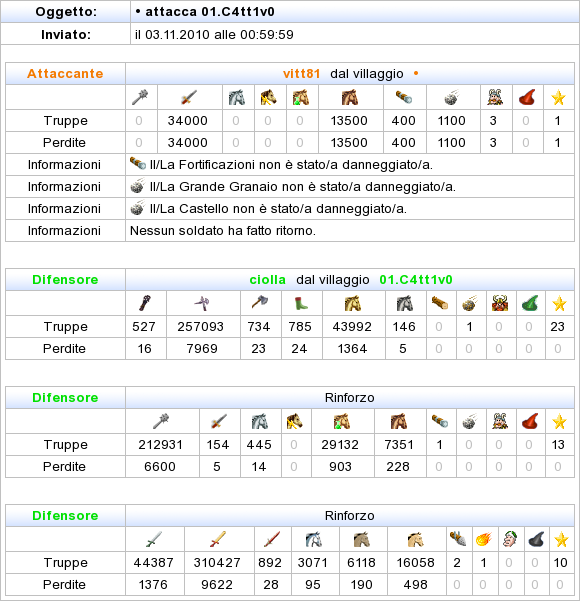This screenshot has height=601, width=580.
Task: Click the axe icon above 734
Action: pos(260,303)
